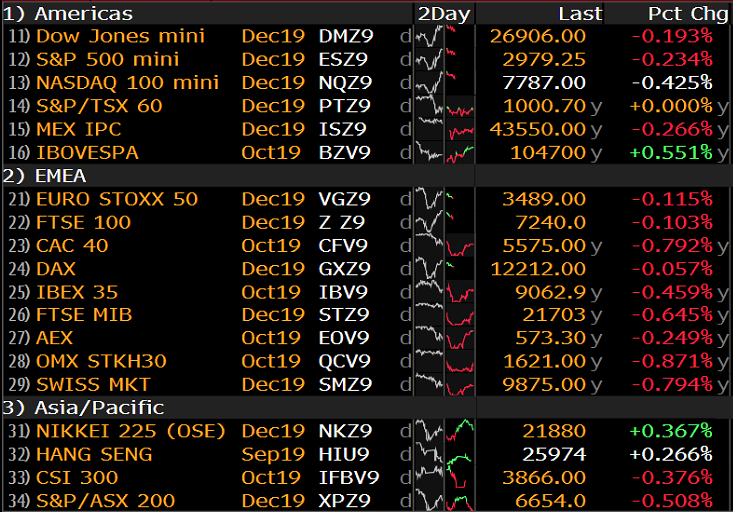Click ticker NQZ9

click(x=345, y=83)
